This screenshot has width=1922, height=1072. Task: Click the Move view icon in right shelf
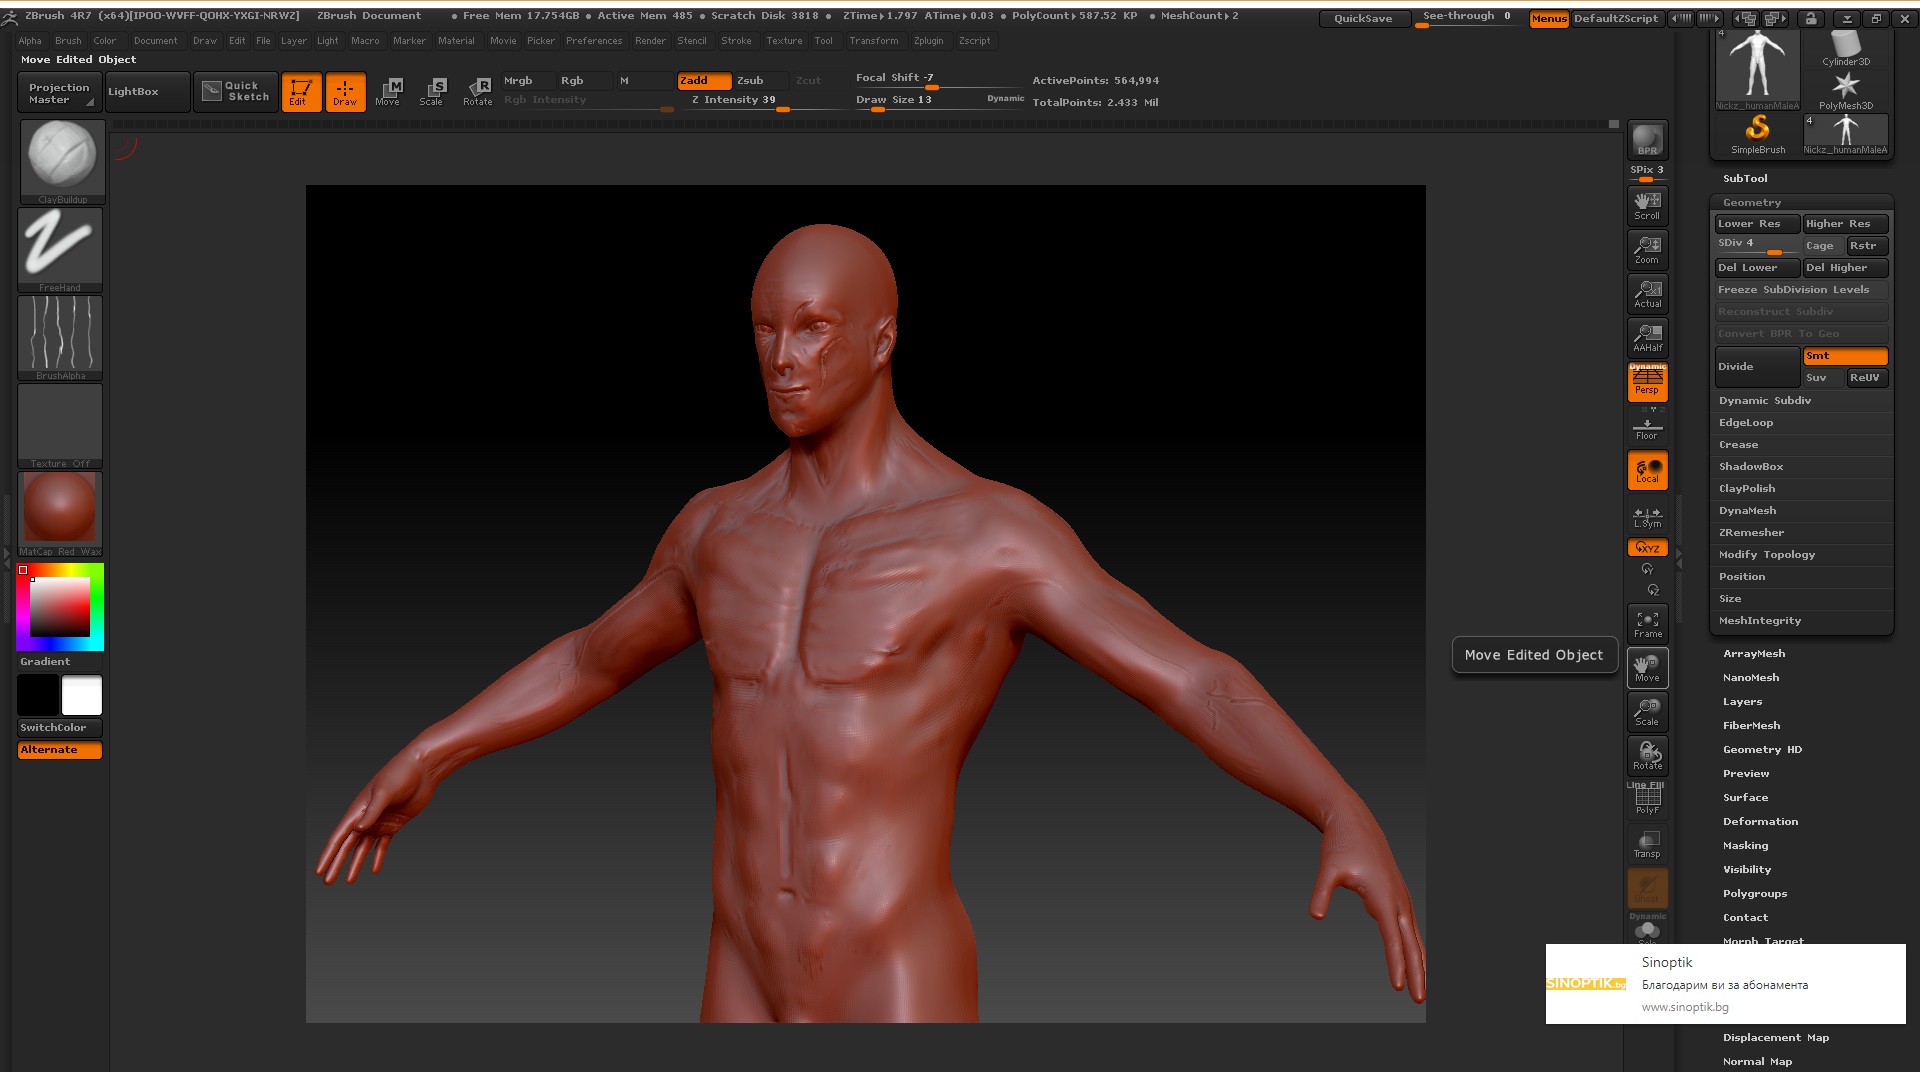click(1648, 668)
